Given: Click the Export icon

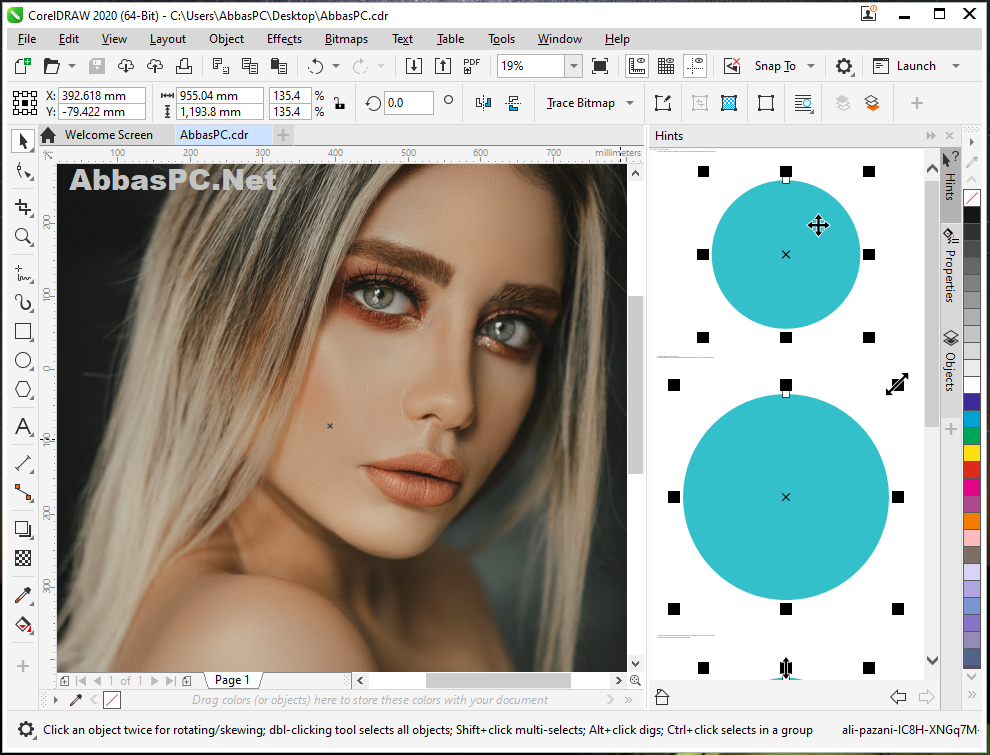Looking at the screenshot, I should 443,66.
